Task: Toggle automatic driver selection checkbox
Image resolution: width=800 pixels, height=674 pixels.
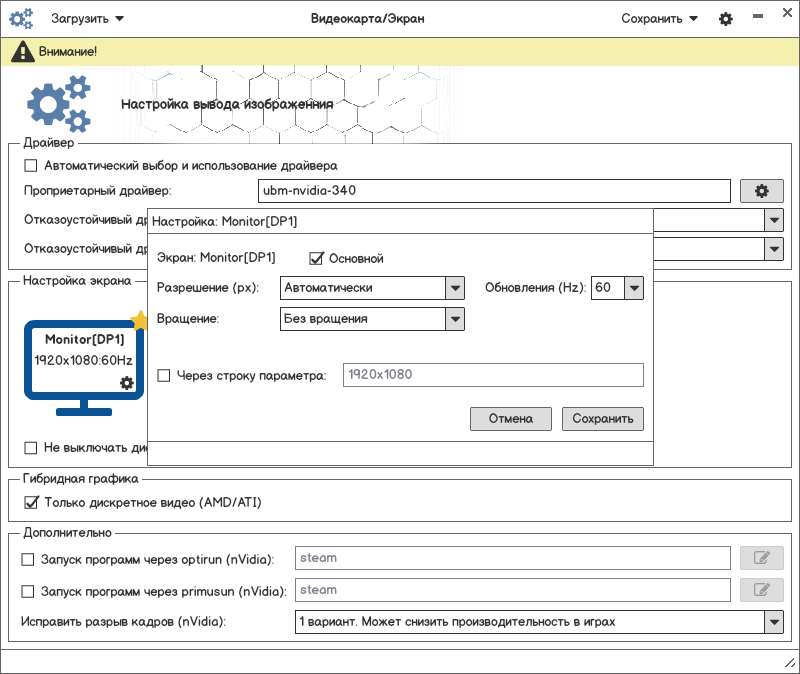Action: pos(31,165)
